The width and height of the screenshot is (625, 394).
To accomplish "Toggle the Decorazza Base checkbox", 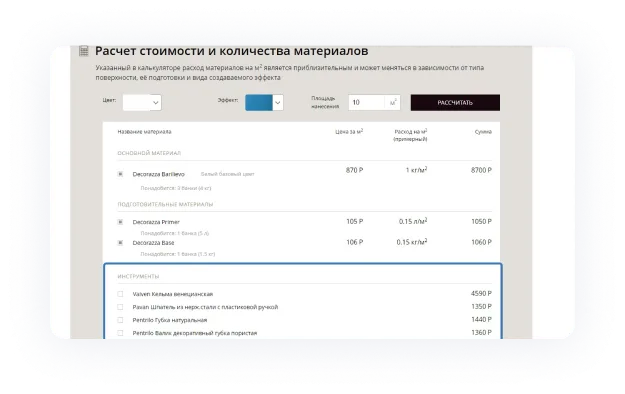I will tap(120, 243).
